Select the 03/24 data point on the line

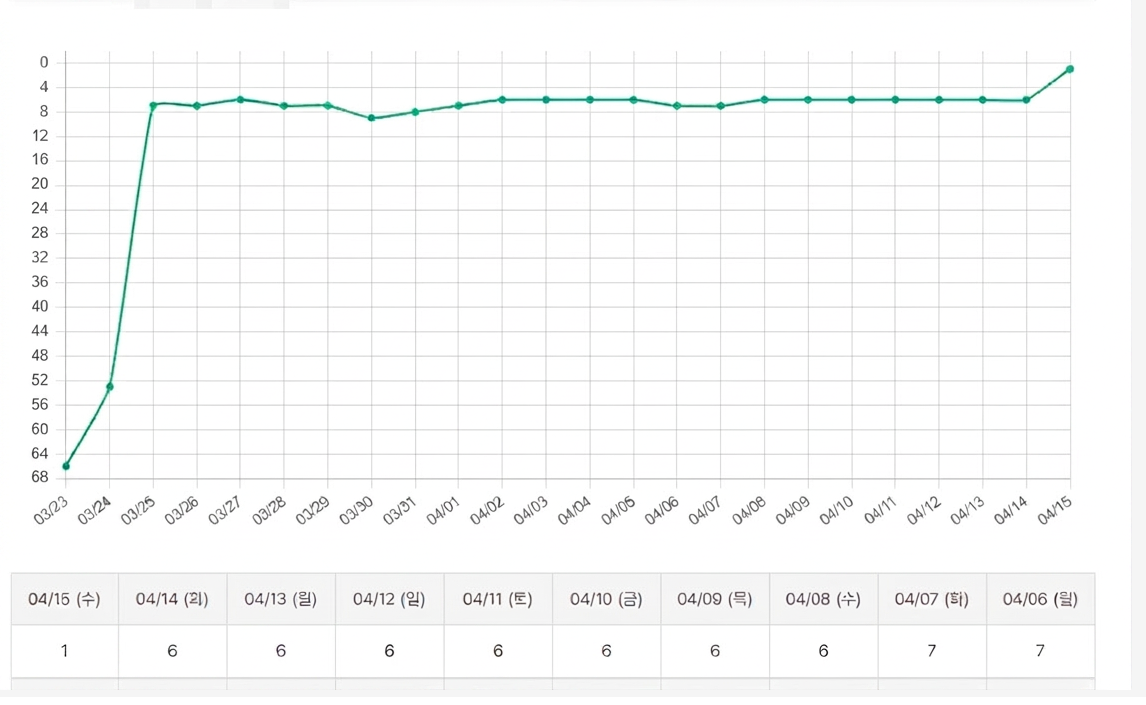[110, 387]
